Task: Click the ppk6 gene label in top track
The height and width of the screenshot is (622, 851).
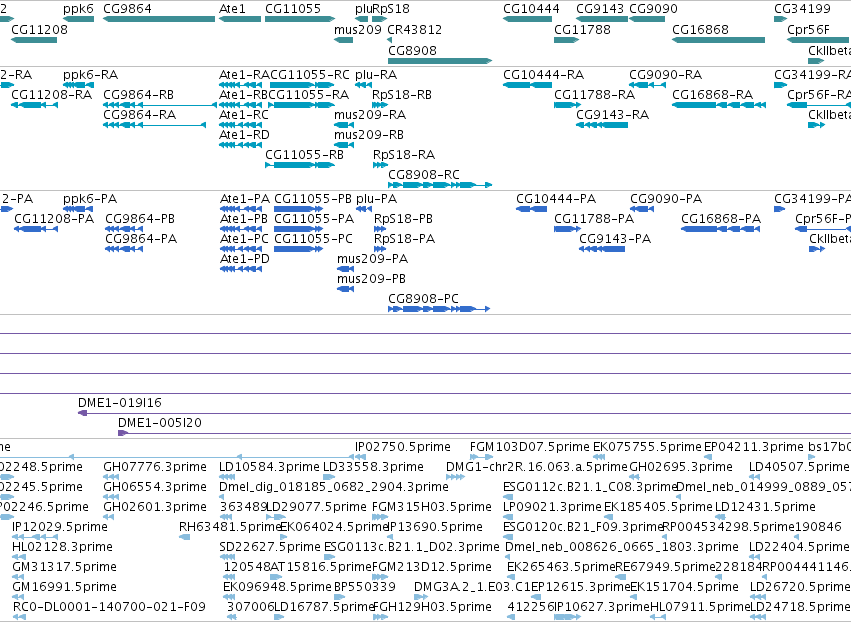Action: pos(78,9)
